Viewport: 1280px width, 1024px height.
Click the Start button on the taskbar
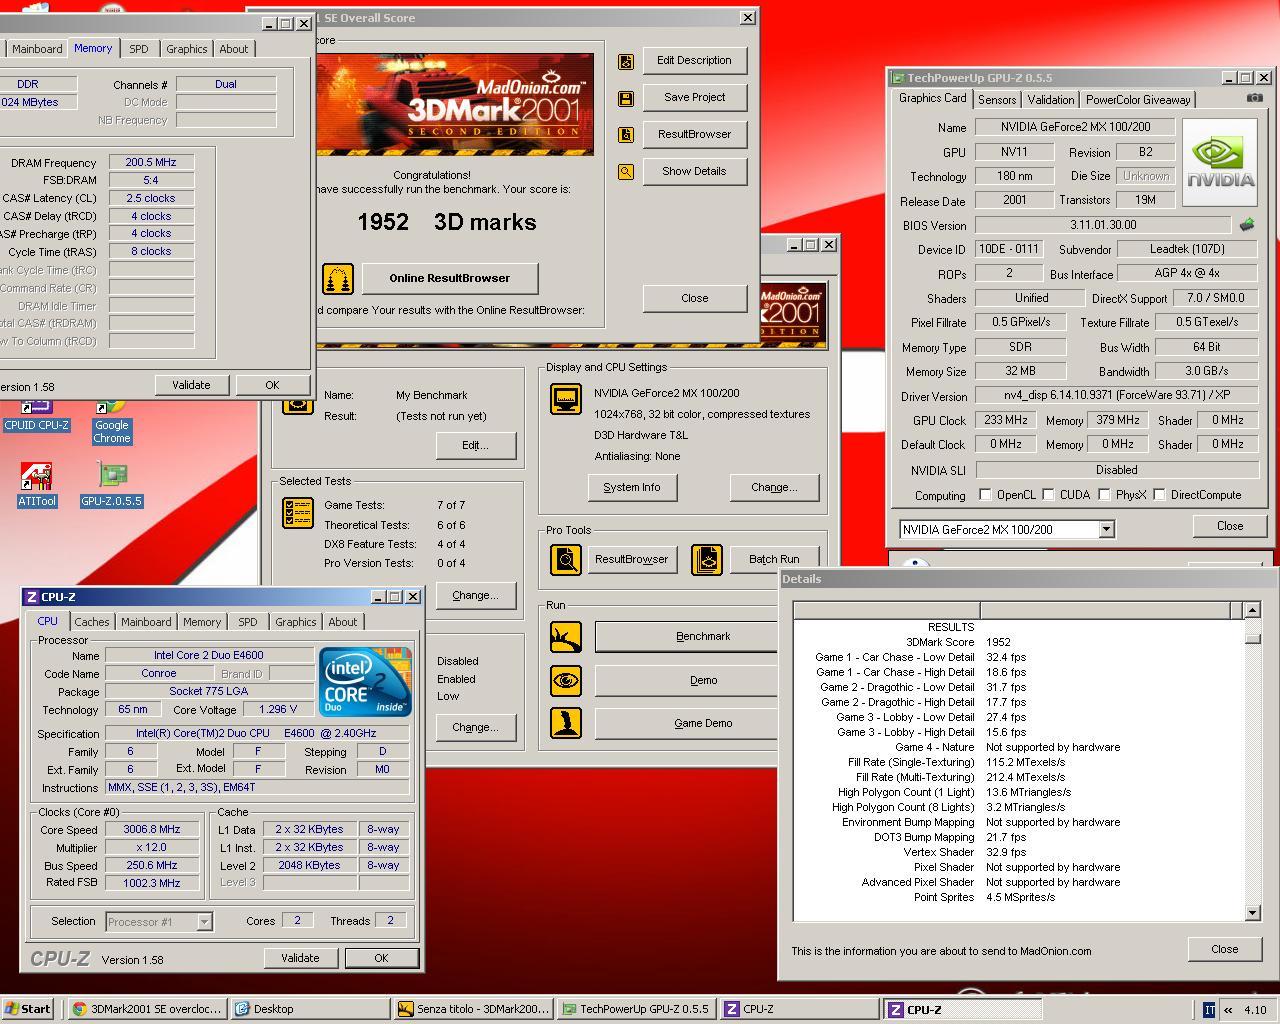[28, 1009]
